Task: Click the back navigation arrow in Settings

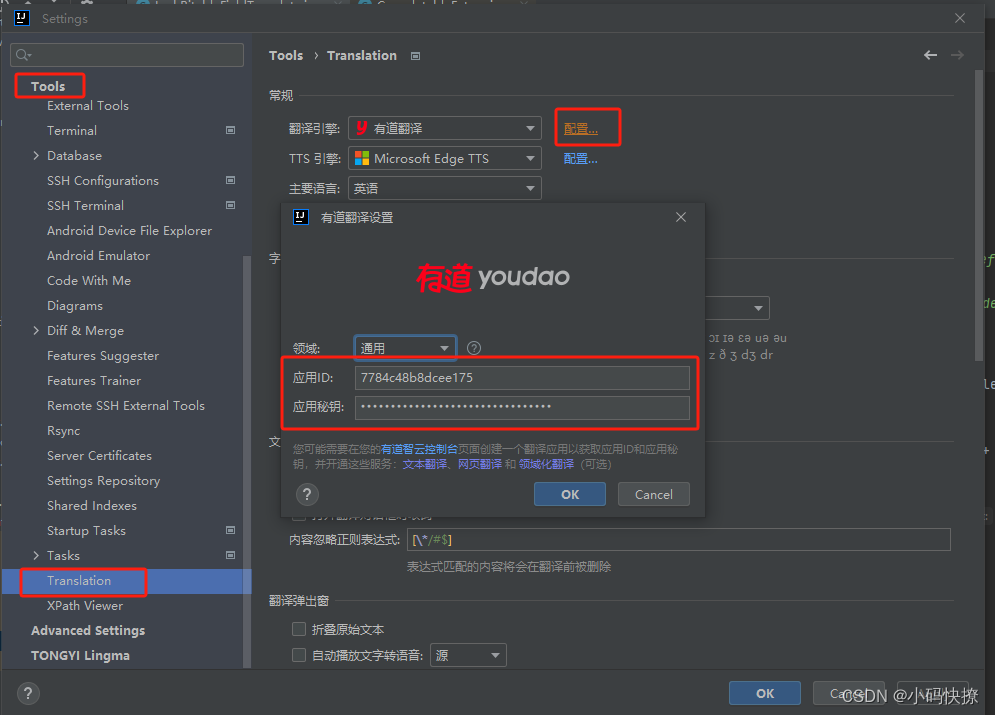Action: 930,55
